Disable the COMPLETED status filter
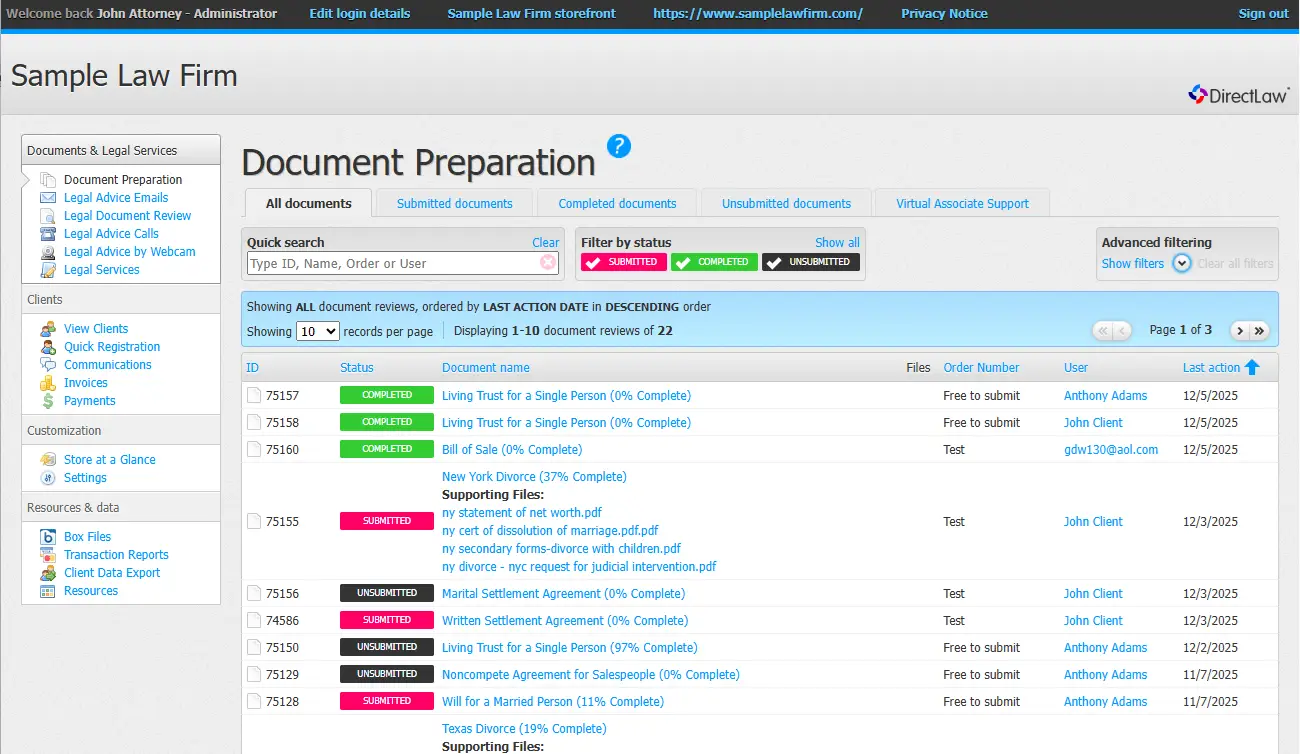This screenshot has height=754, width=1300. pyautogui.click(x=713, y=261)
